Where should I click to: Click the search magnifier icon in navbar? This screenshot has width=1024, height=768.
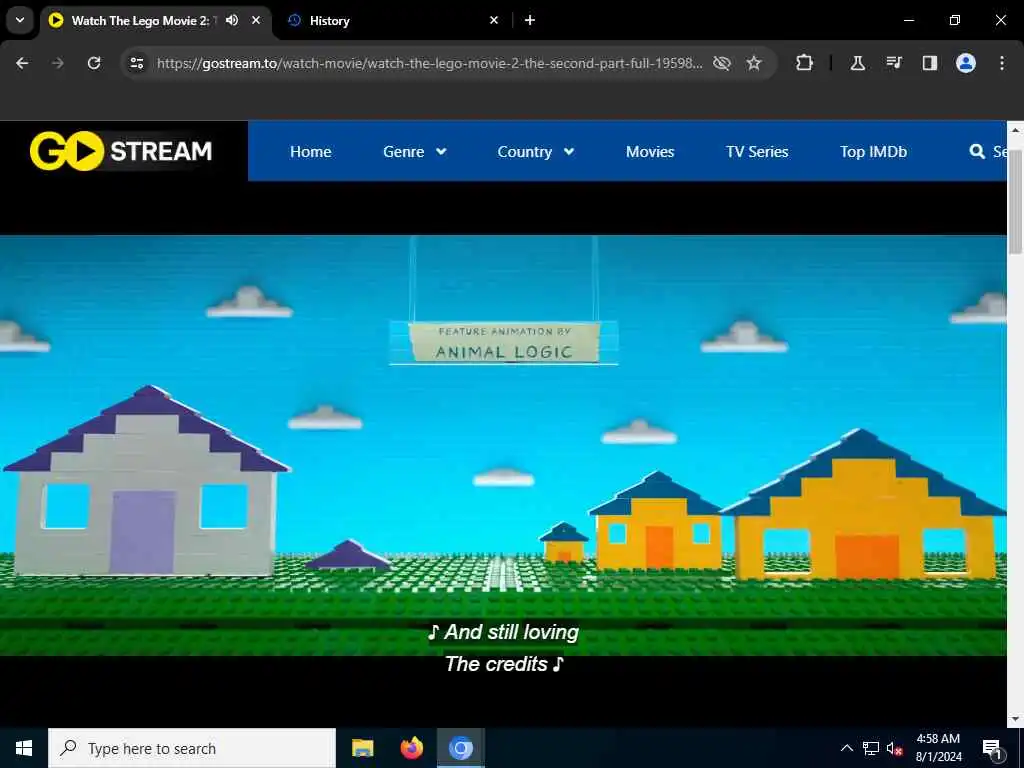(977, 152)
